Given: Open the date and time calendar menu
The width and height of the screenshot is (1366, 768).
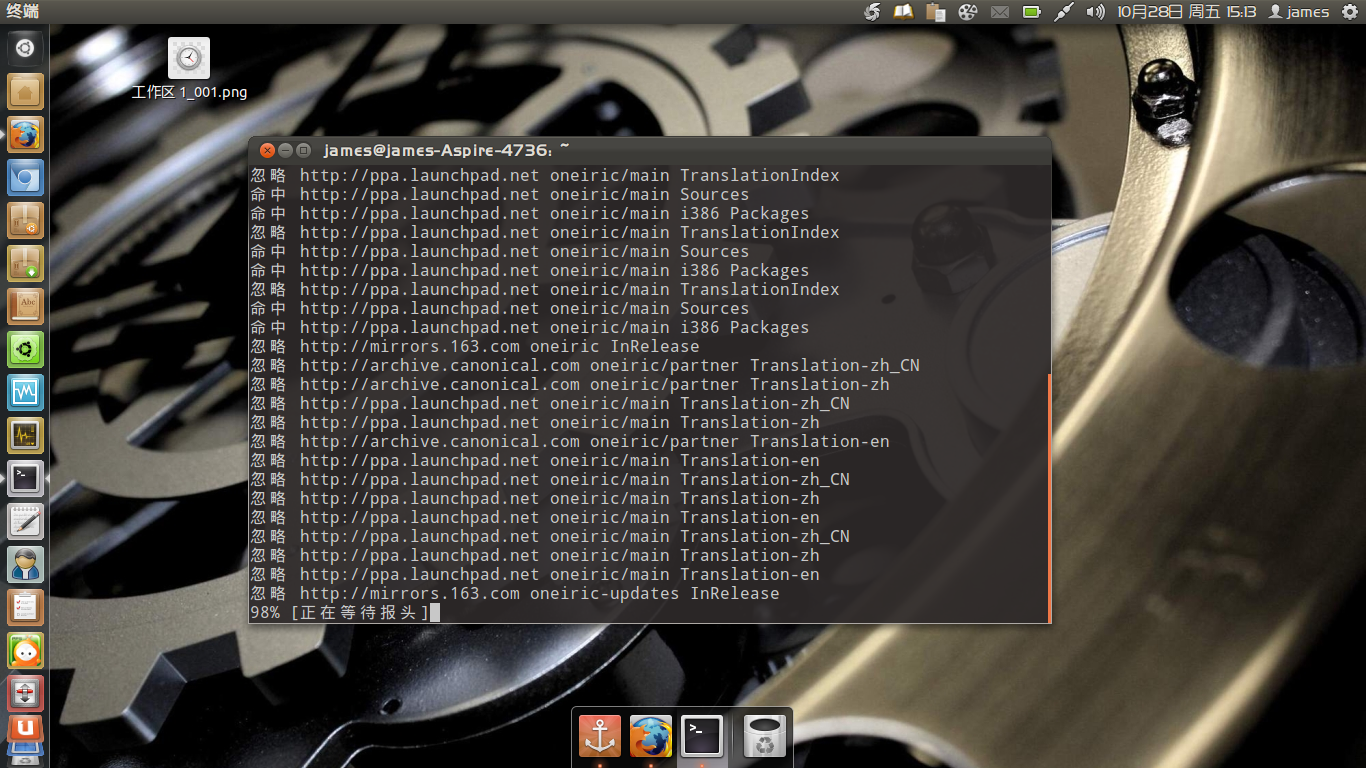Looking at the screenshot, I should [1186, 12].
